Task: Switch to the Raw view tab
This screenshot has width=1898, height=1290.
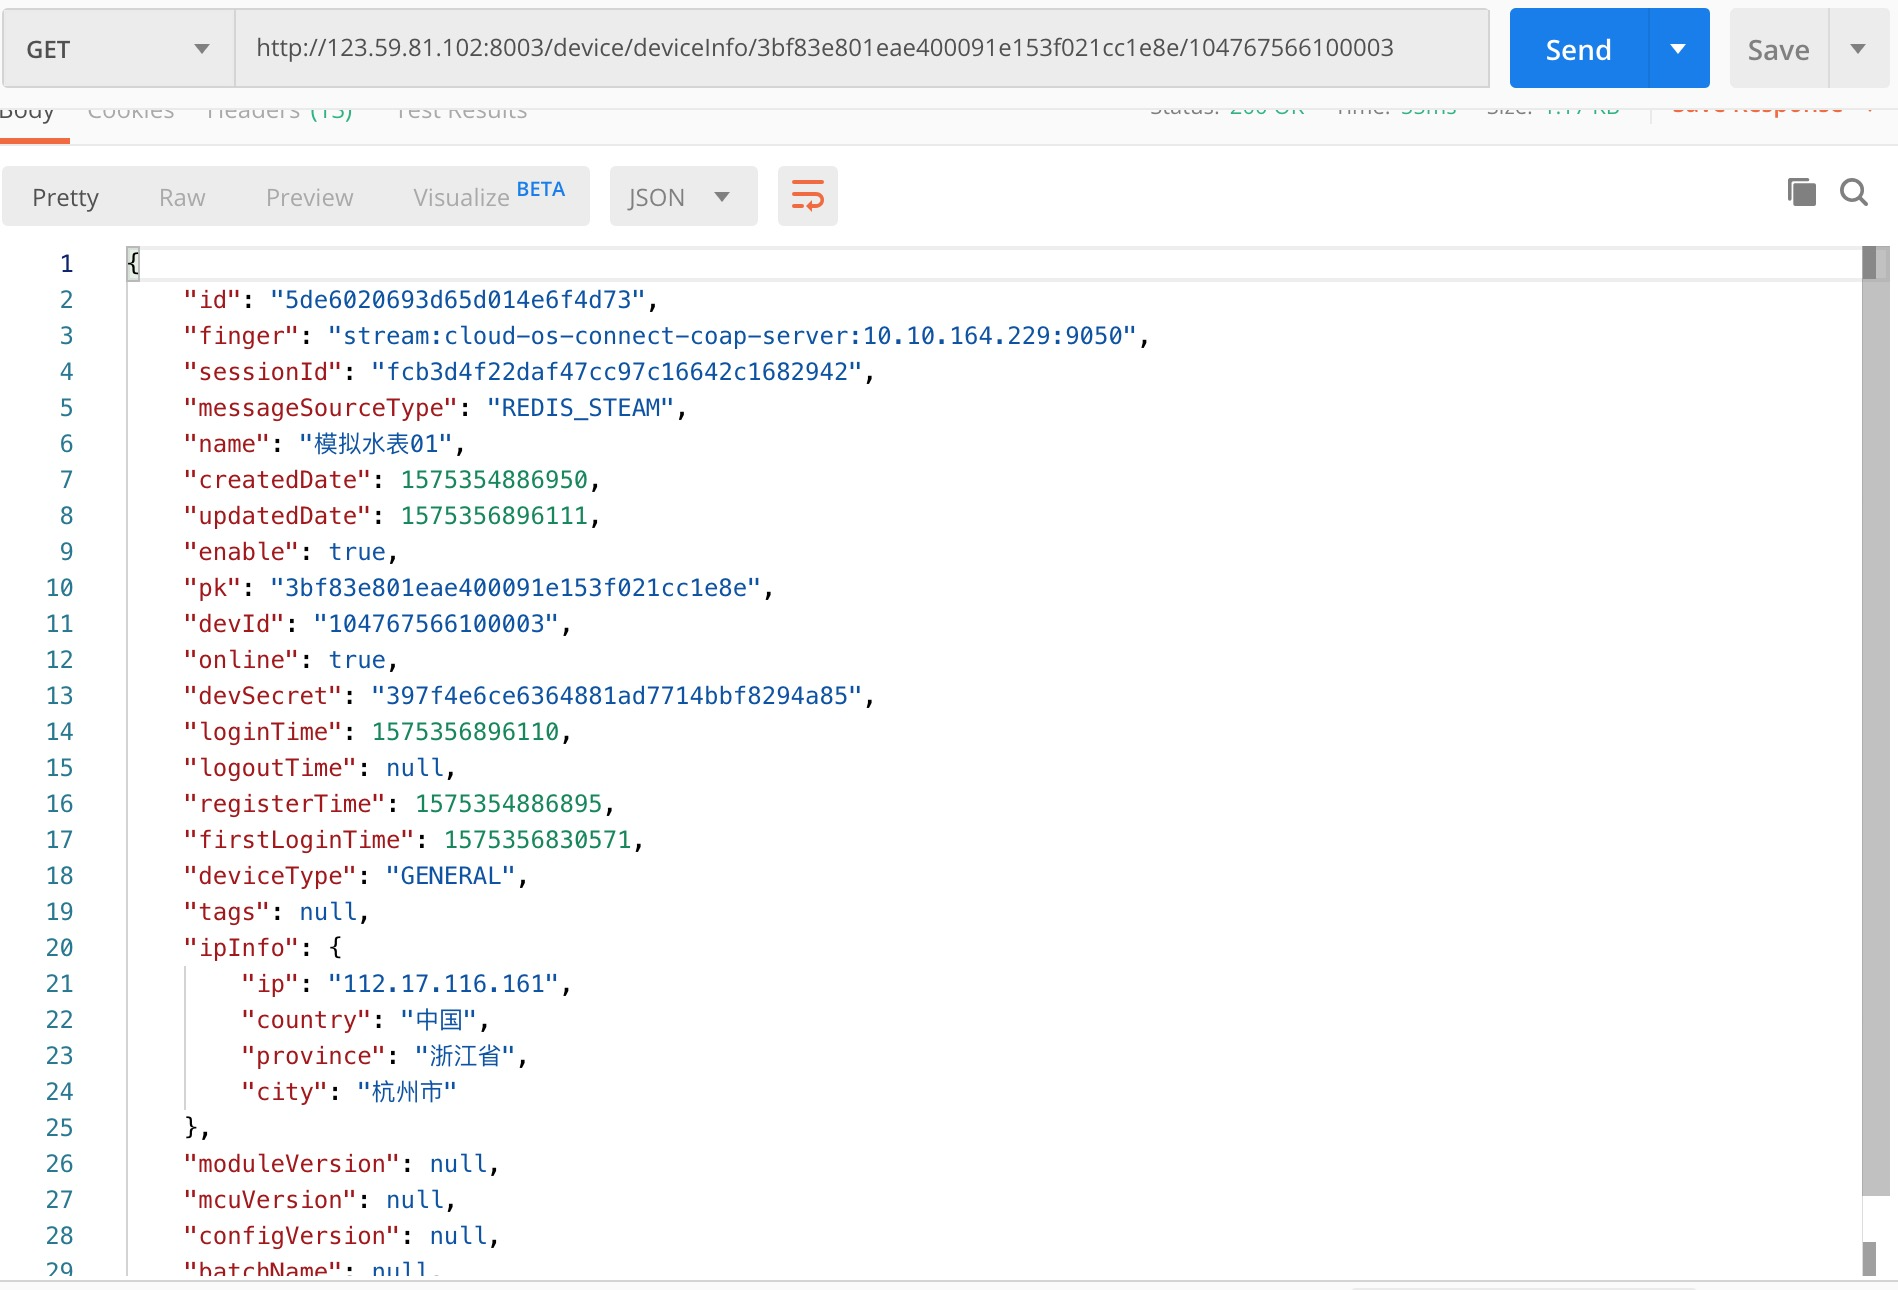Action: pos(182,197)
